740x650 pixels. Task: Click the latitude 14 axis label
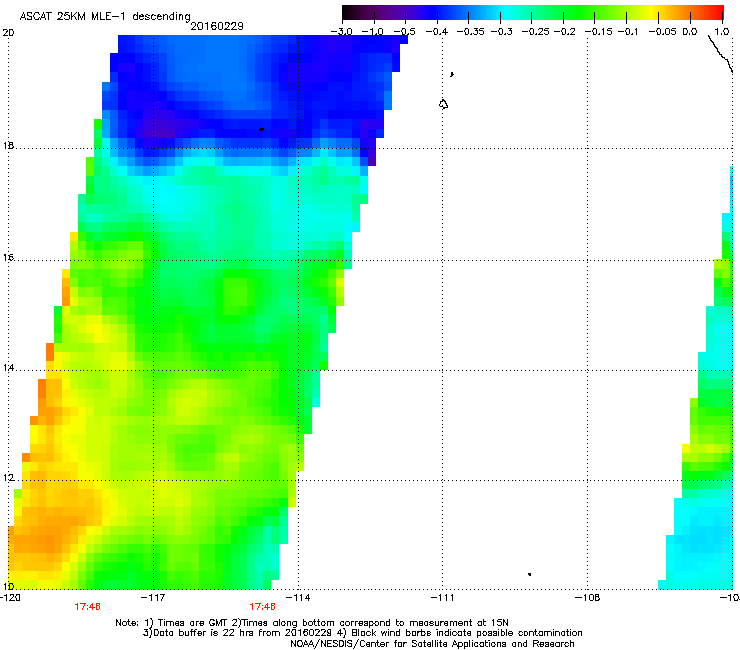click(8, 368)
